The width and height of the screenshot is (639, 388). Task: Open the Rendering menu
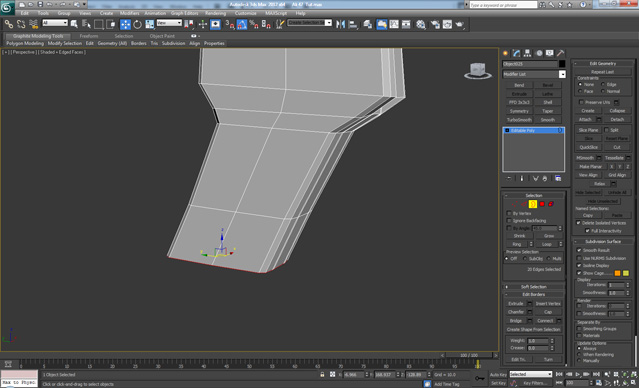click(216, 13)
